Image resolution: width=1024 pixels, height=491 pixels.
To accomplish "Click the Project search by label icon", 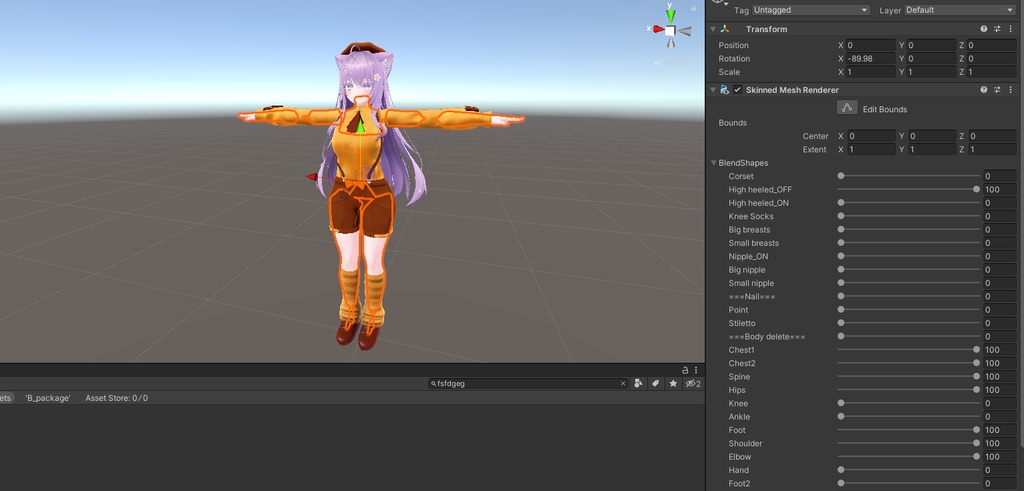I will pos(656,384).
